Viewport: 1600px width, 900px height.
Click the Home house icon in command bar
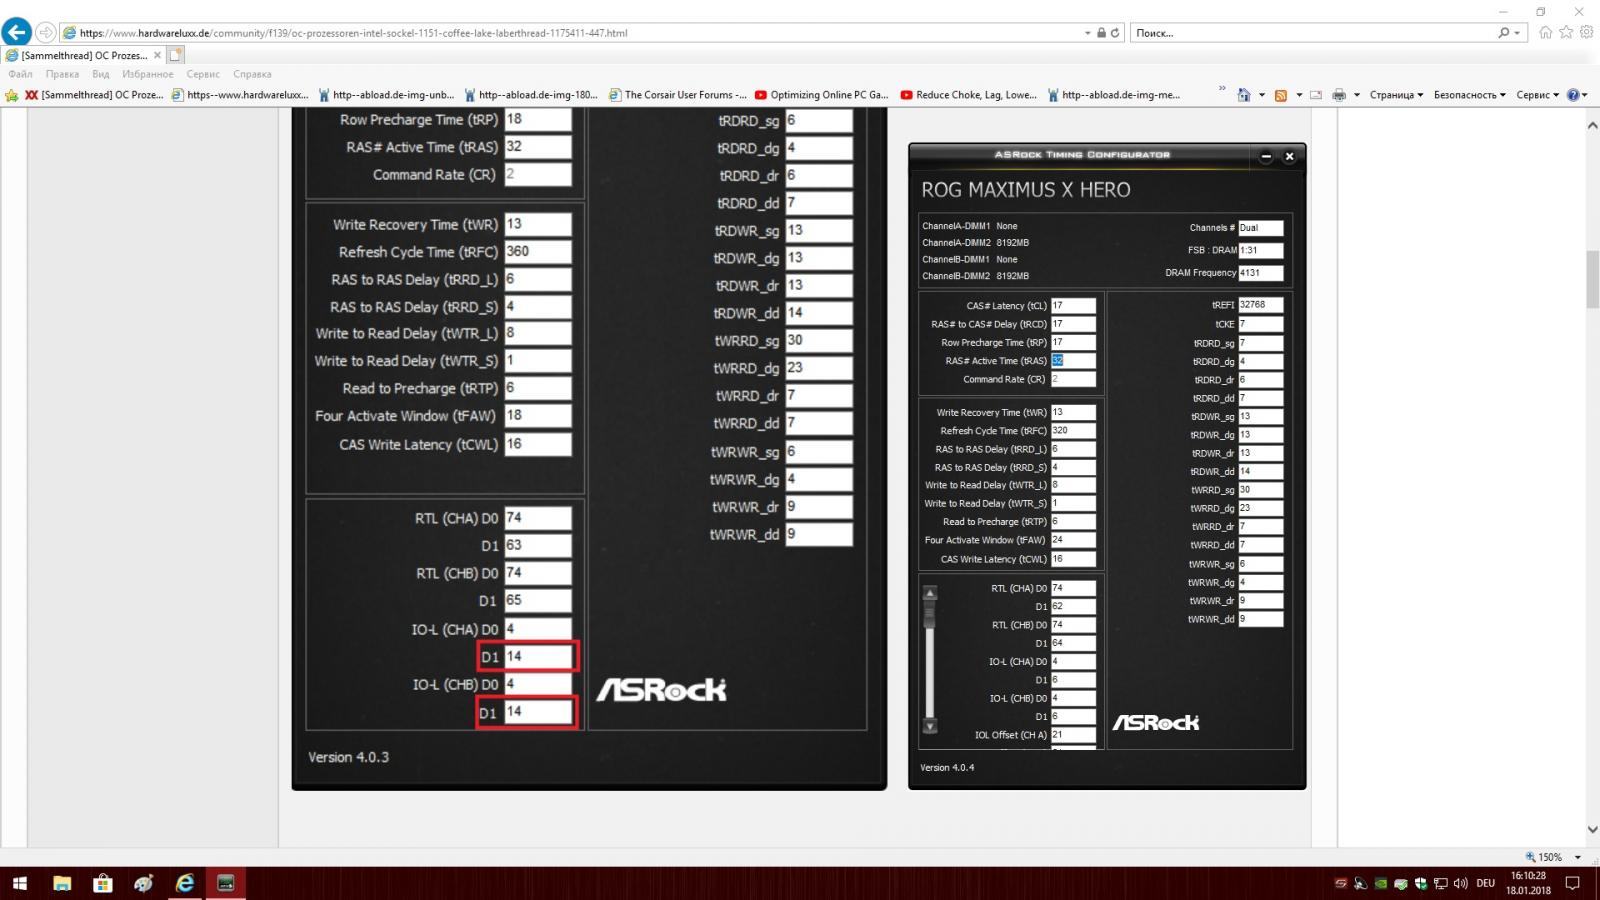pos(1244,95)
